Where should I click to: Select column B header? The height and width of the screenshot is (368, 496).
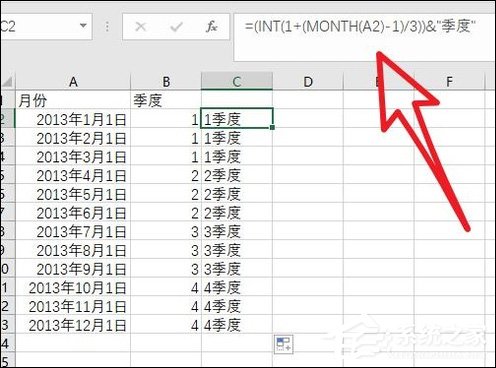[166, 82]
